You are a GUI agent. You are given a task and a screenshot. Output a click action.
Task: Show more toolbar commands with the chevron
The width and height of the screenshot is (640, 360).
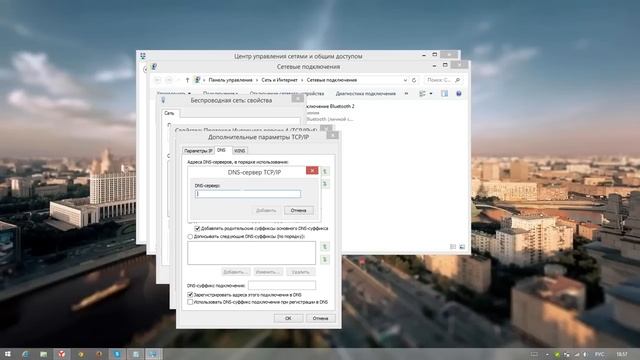coord(406,93)
